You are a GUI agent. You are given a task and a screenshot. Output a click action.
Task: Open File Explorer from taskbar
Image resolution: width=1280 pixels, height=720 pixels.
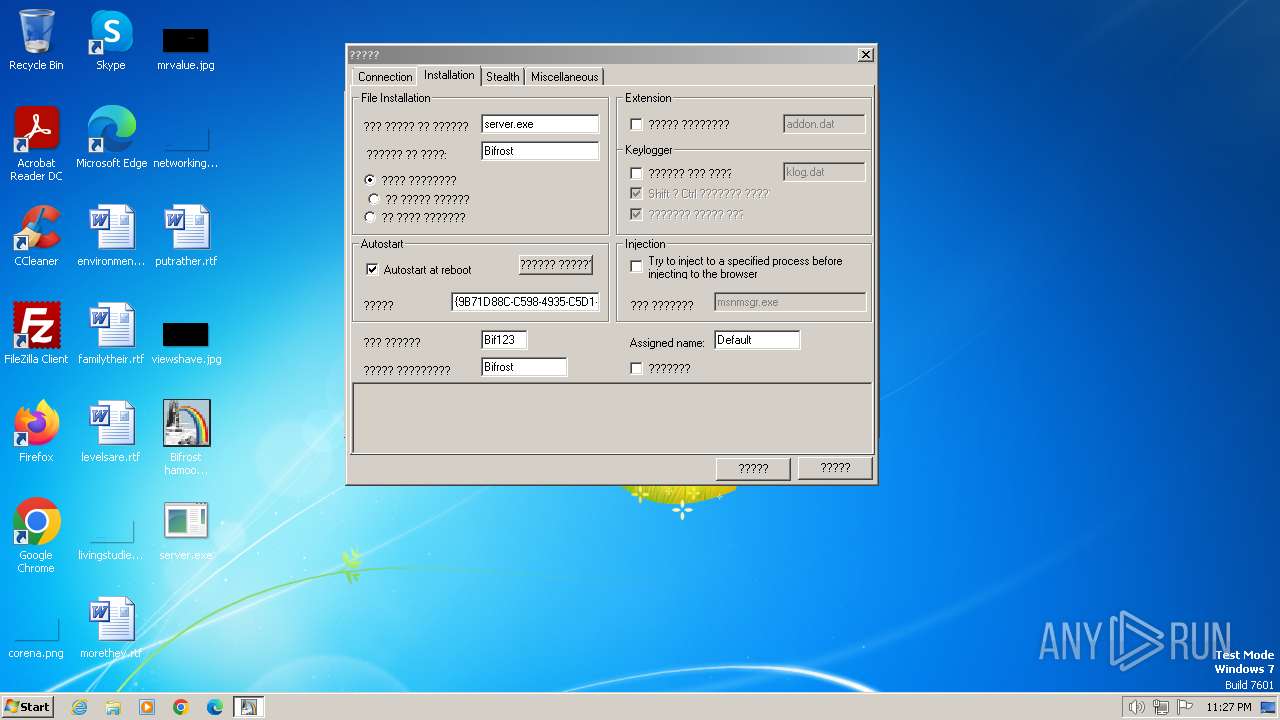pyautogui.click(x=113, y=707)
